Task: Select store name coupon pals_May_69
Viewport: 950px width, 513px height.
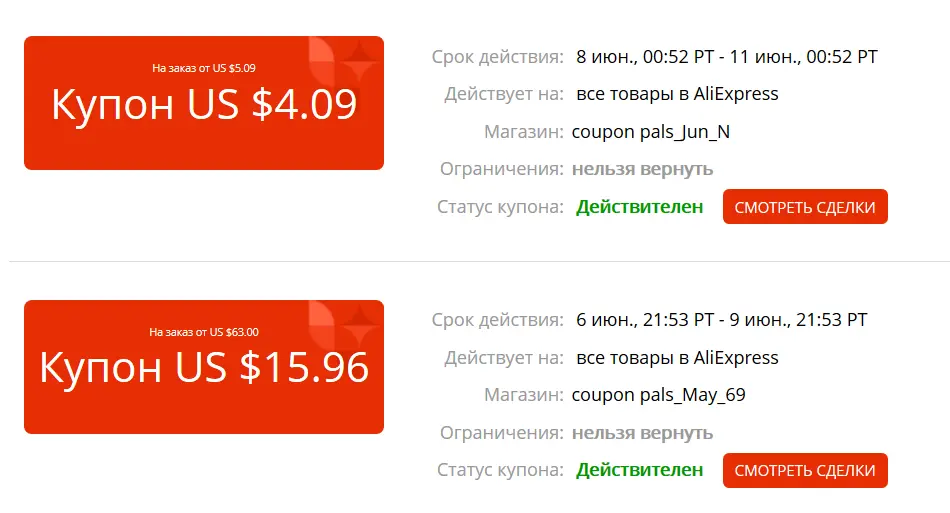Action: 659,395
